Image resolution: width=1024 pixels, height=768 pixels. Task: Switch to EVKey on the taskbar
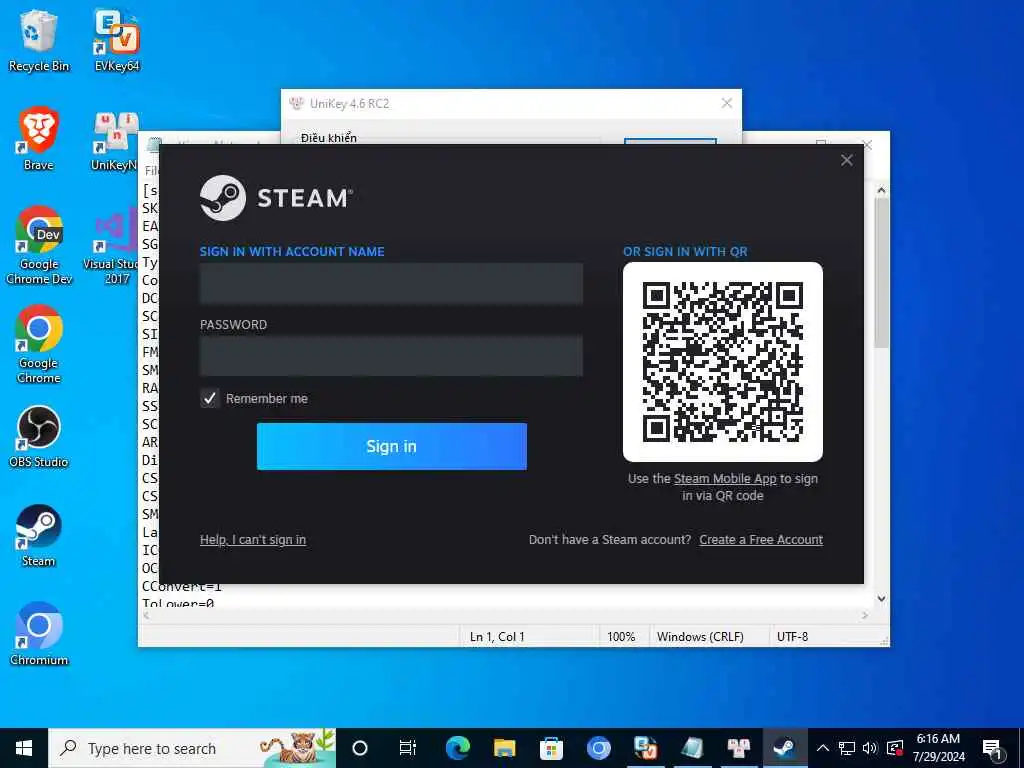point(645,748)
